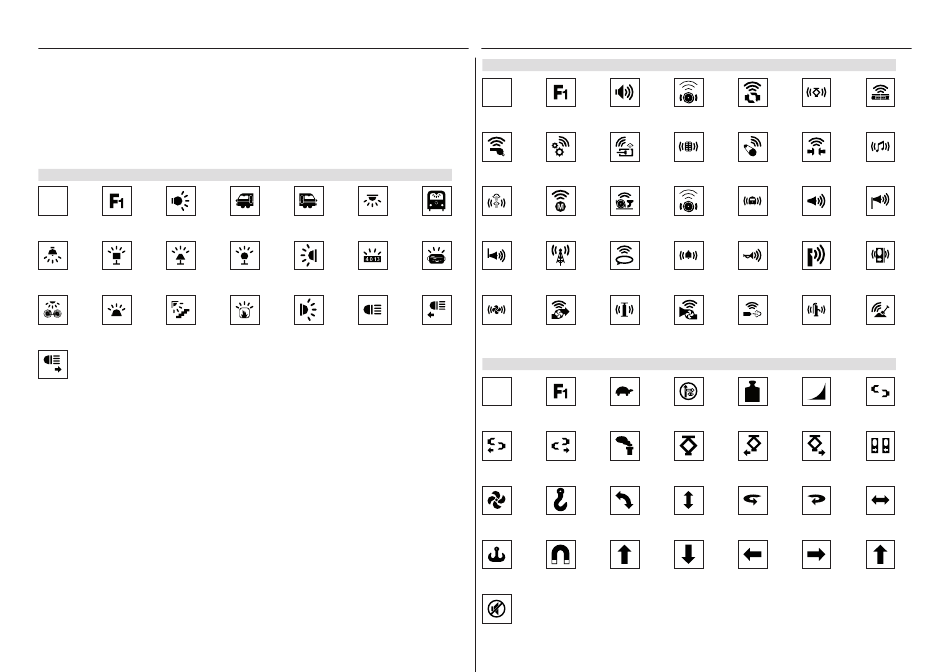The height and width of the screenshot is (672, 950).
Task: Pick the curved ramp gradient icon
Action: click(816, 391)
